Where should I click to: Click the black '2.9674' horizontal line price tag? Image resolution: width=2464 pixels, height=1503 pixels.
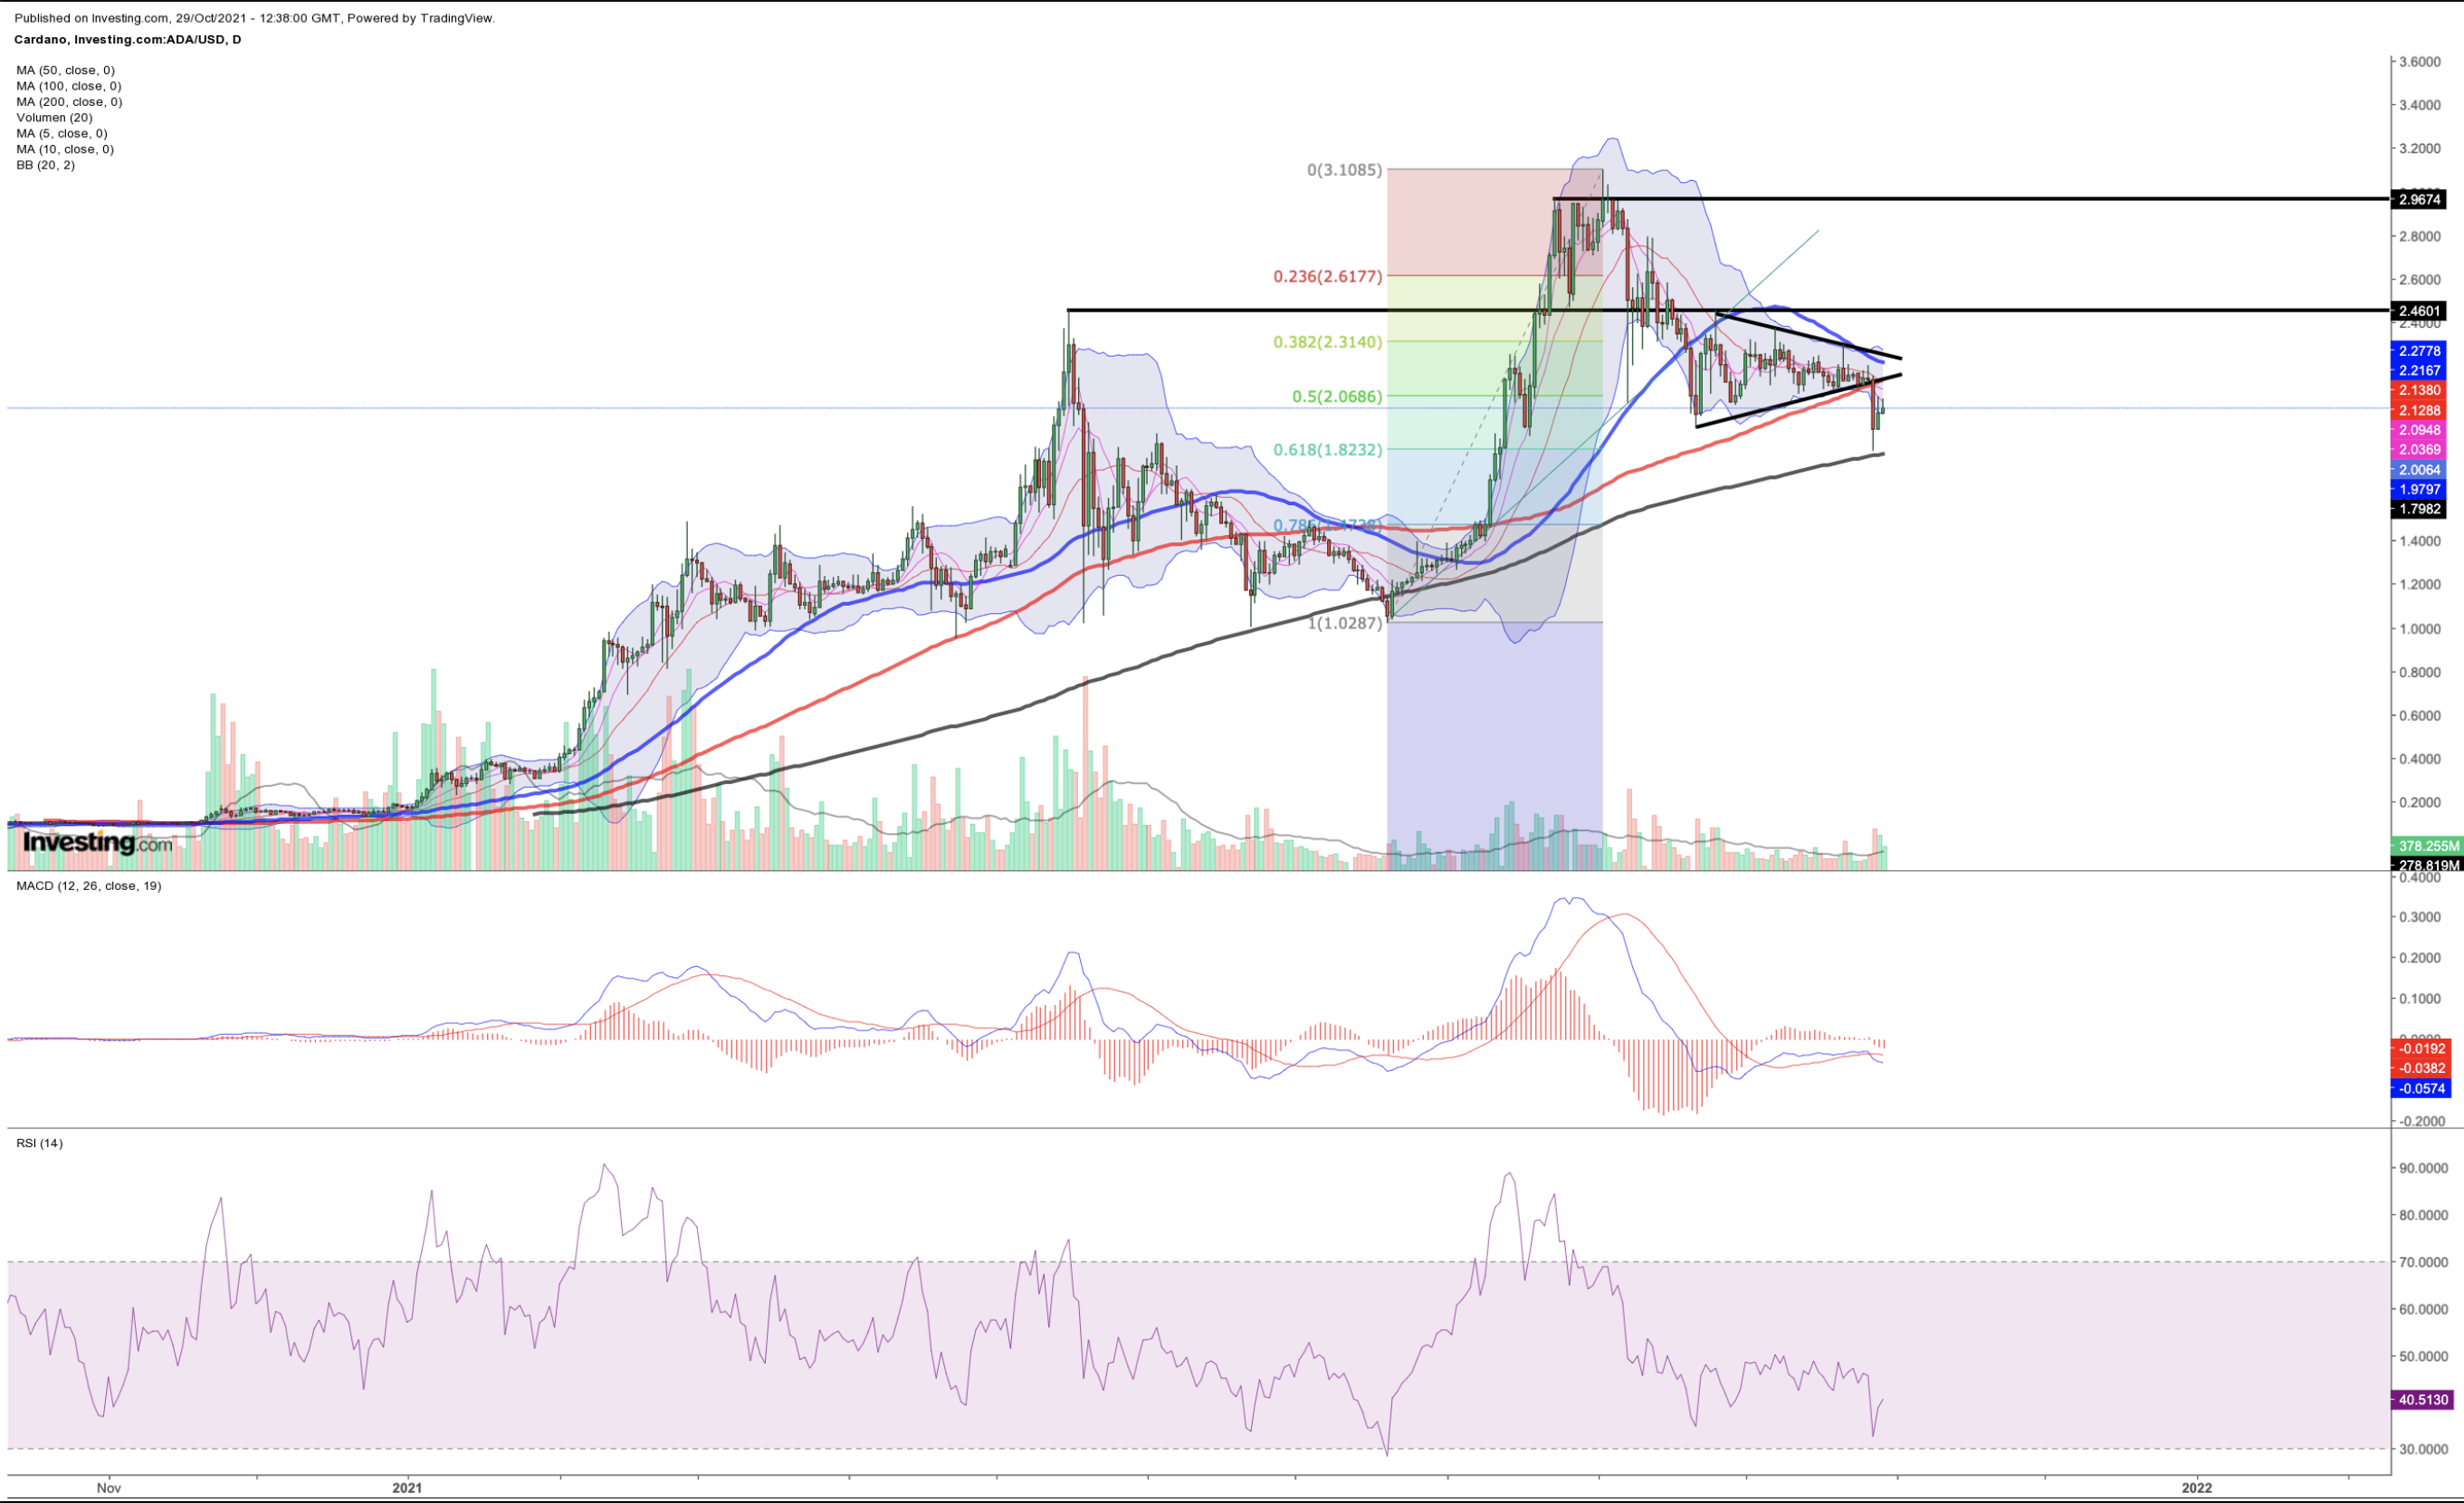pyautogui.click(x=2418, y=200)
